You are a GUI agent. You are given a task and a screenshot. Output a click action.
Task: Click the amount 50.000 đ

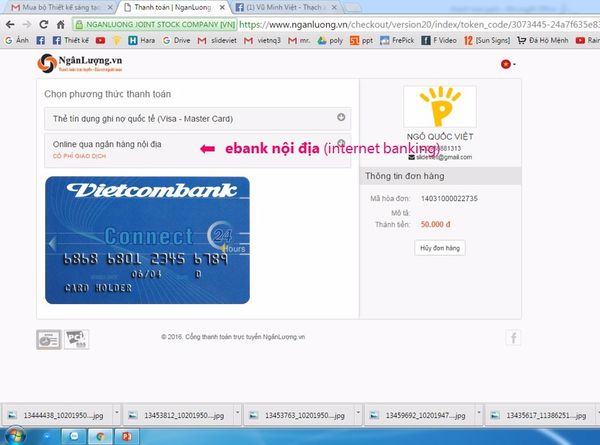[x=435, y=224]
